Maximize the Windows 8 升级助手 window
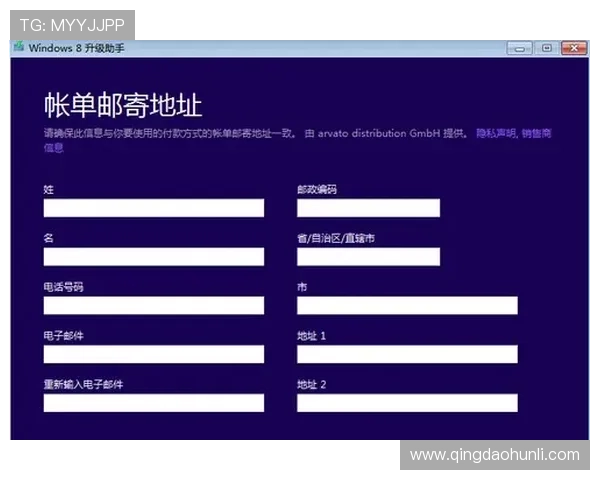Screen dimensions: 600x480 (547, 48)
